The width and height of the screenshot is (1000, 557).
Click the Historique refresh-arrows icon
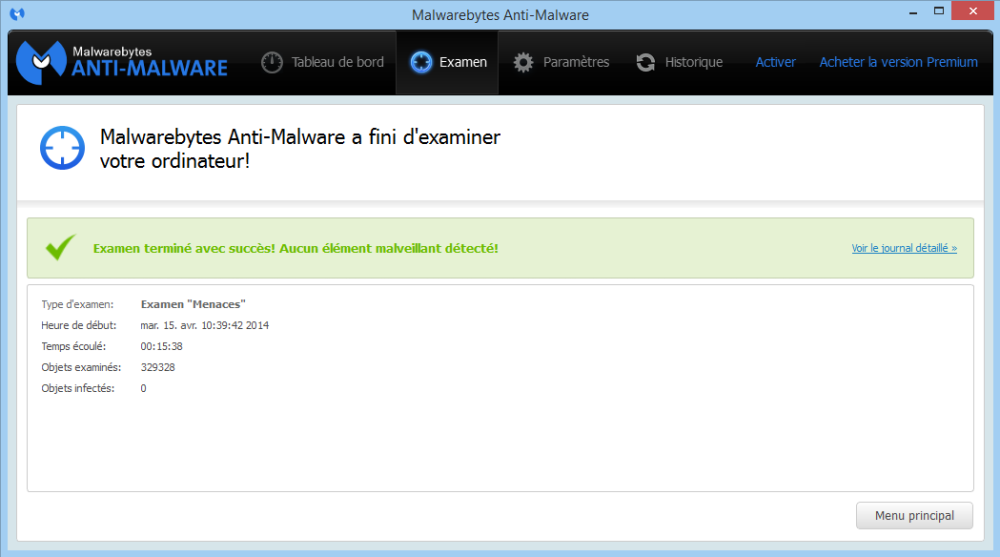[x=645, y=63]
